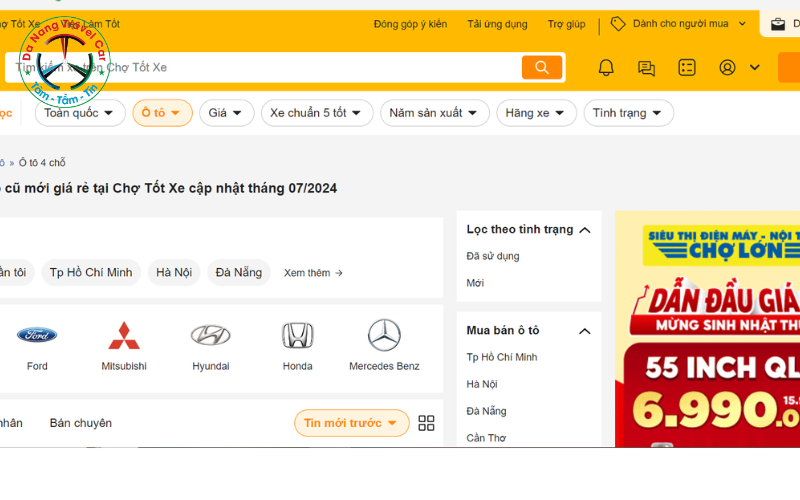Click the orange search magnifier button
The height and width of the screenshot is (500, 800).
[x=541, y=67]
